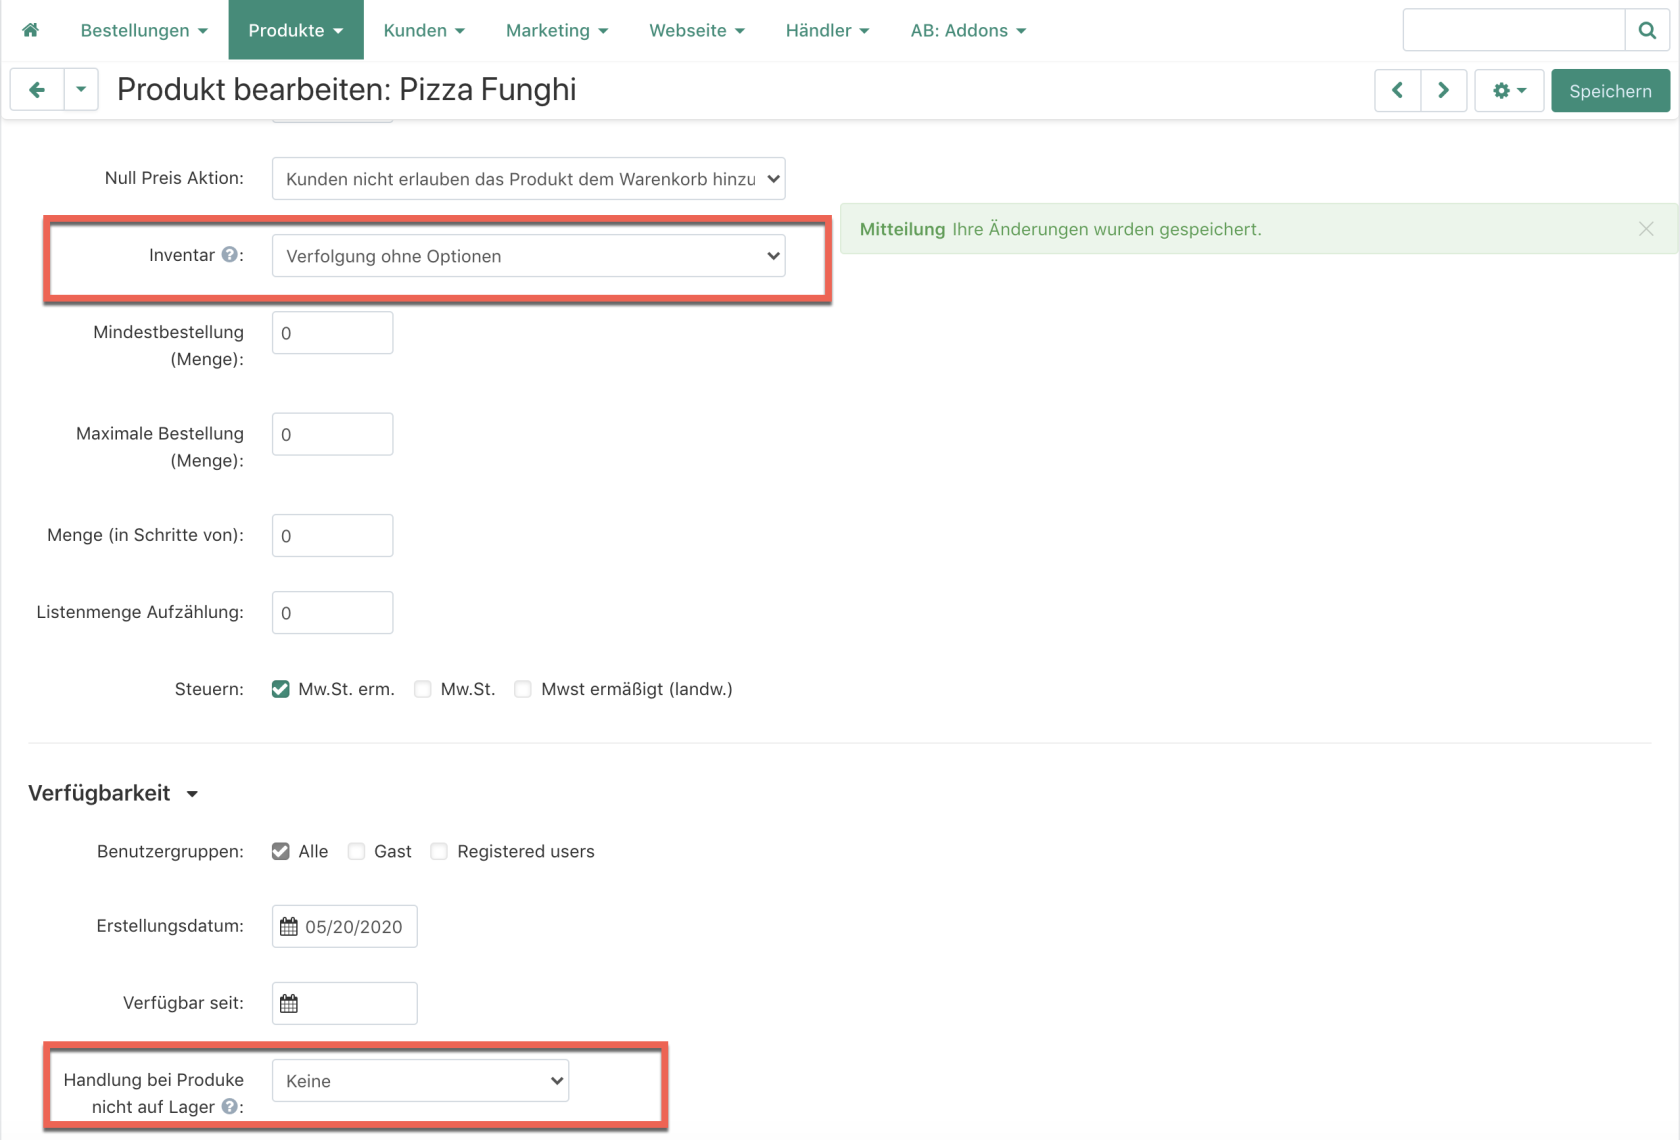Toggle the Alle user group checkbox
Screen dimensions: 1680x1140
(x=281, y=851)
